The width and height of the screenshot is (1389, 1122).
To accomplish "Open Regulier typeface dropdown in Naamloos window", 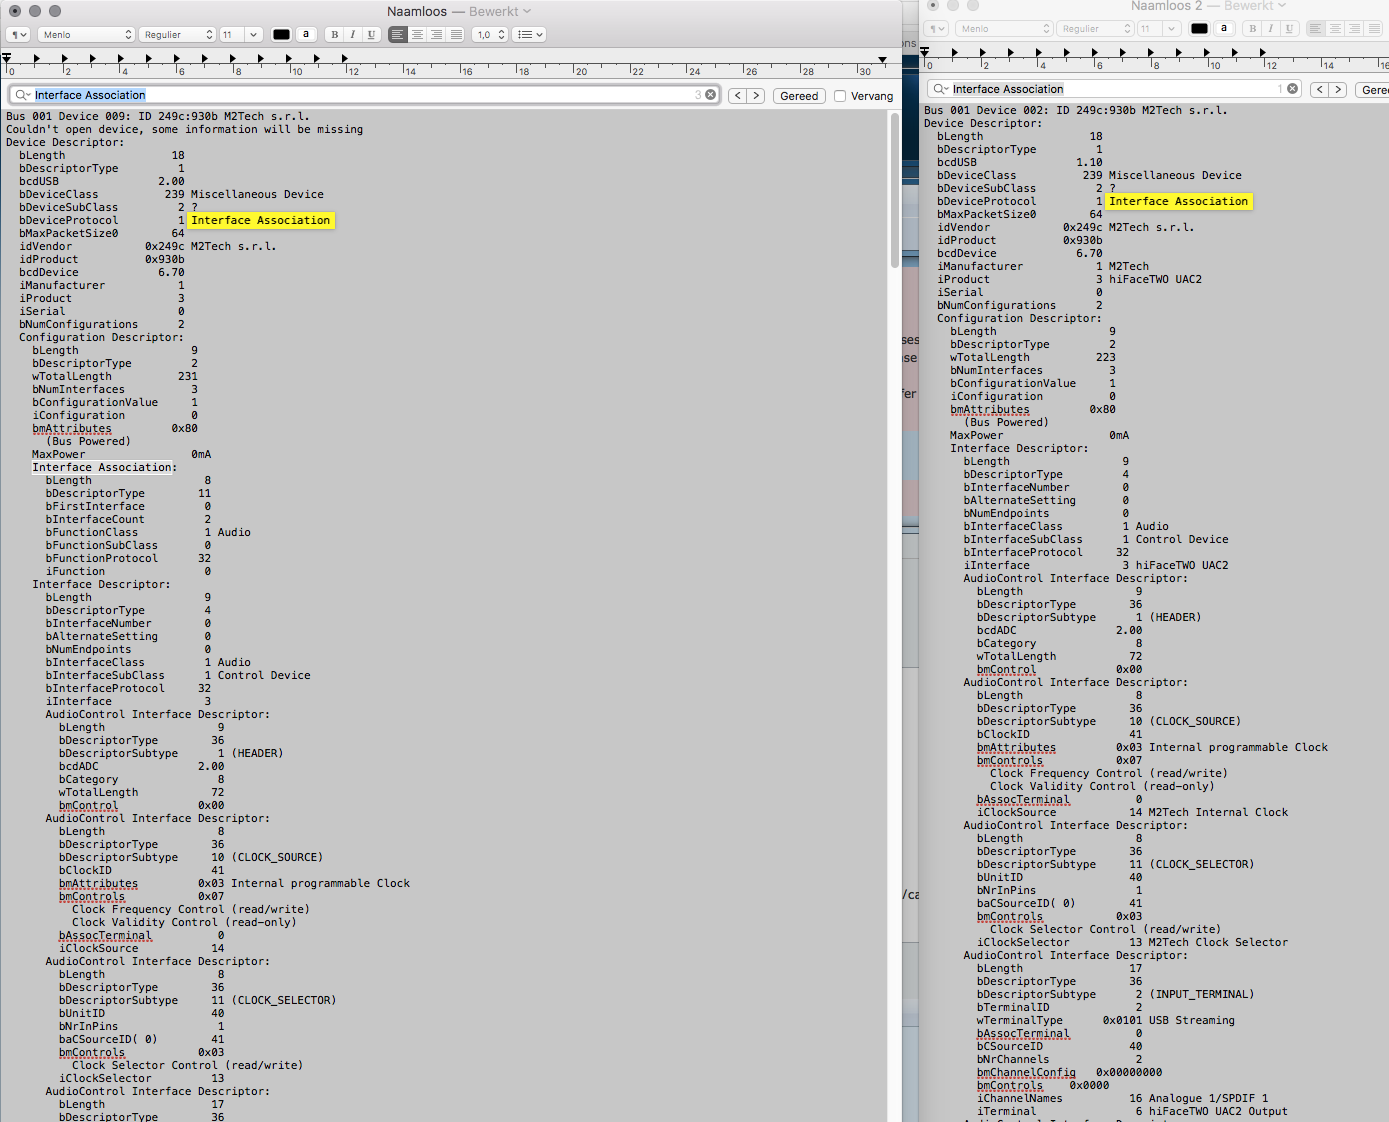I will [x=177, y=34].
